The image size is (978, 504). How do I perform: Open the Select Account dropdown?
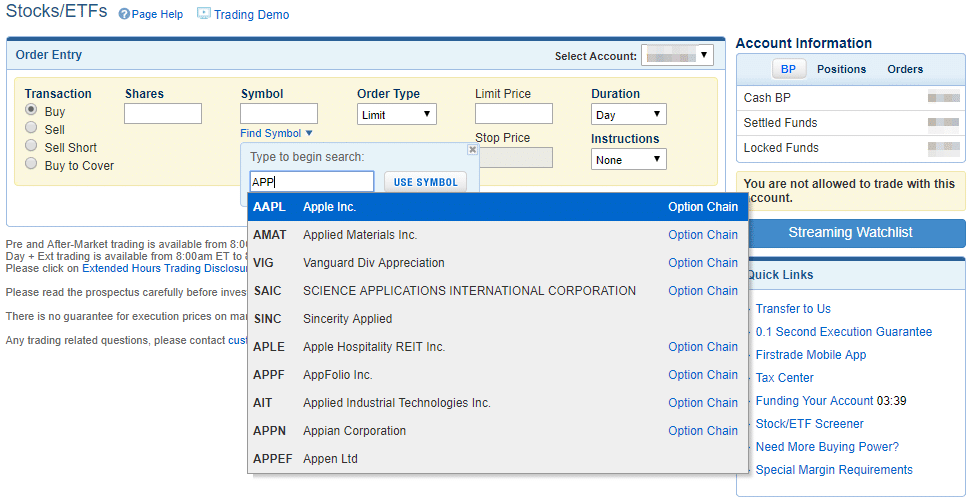point(677,56)
